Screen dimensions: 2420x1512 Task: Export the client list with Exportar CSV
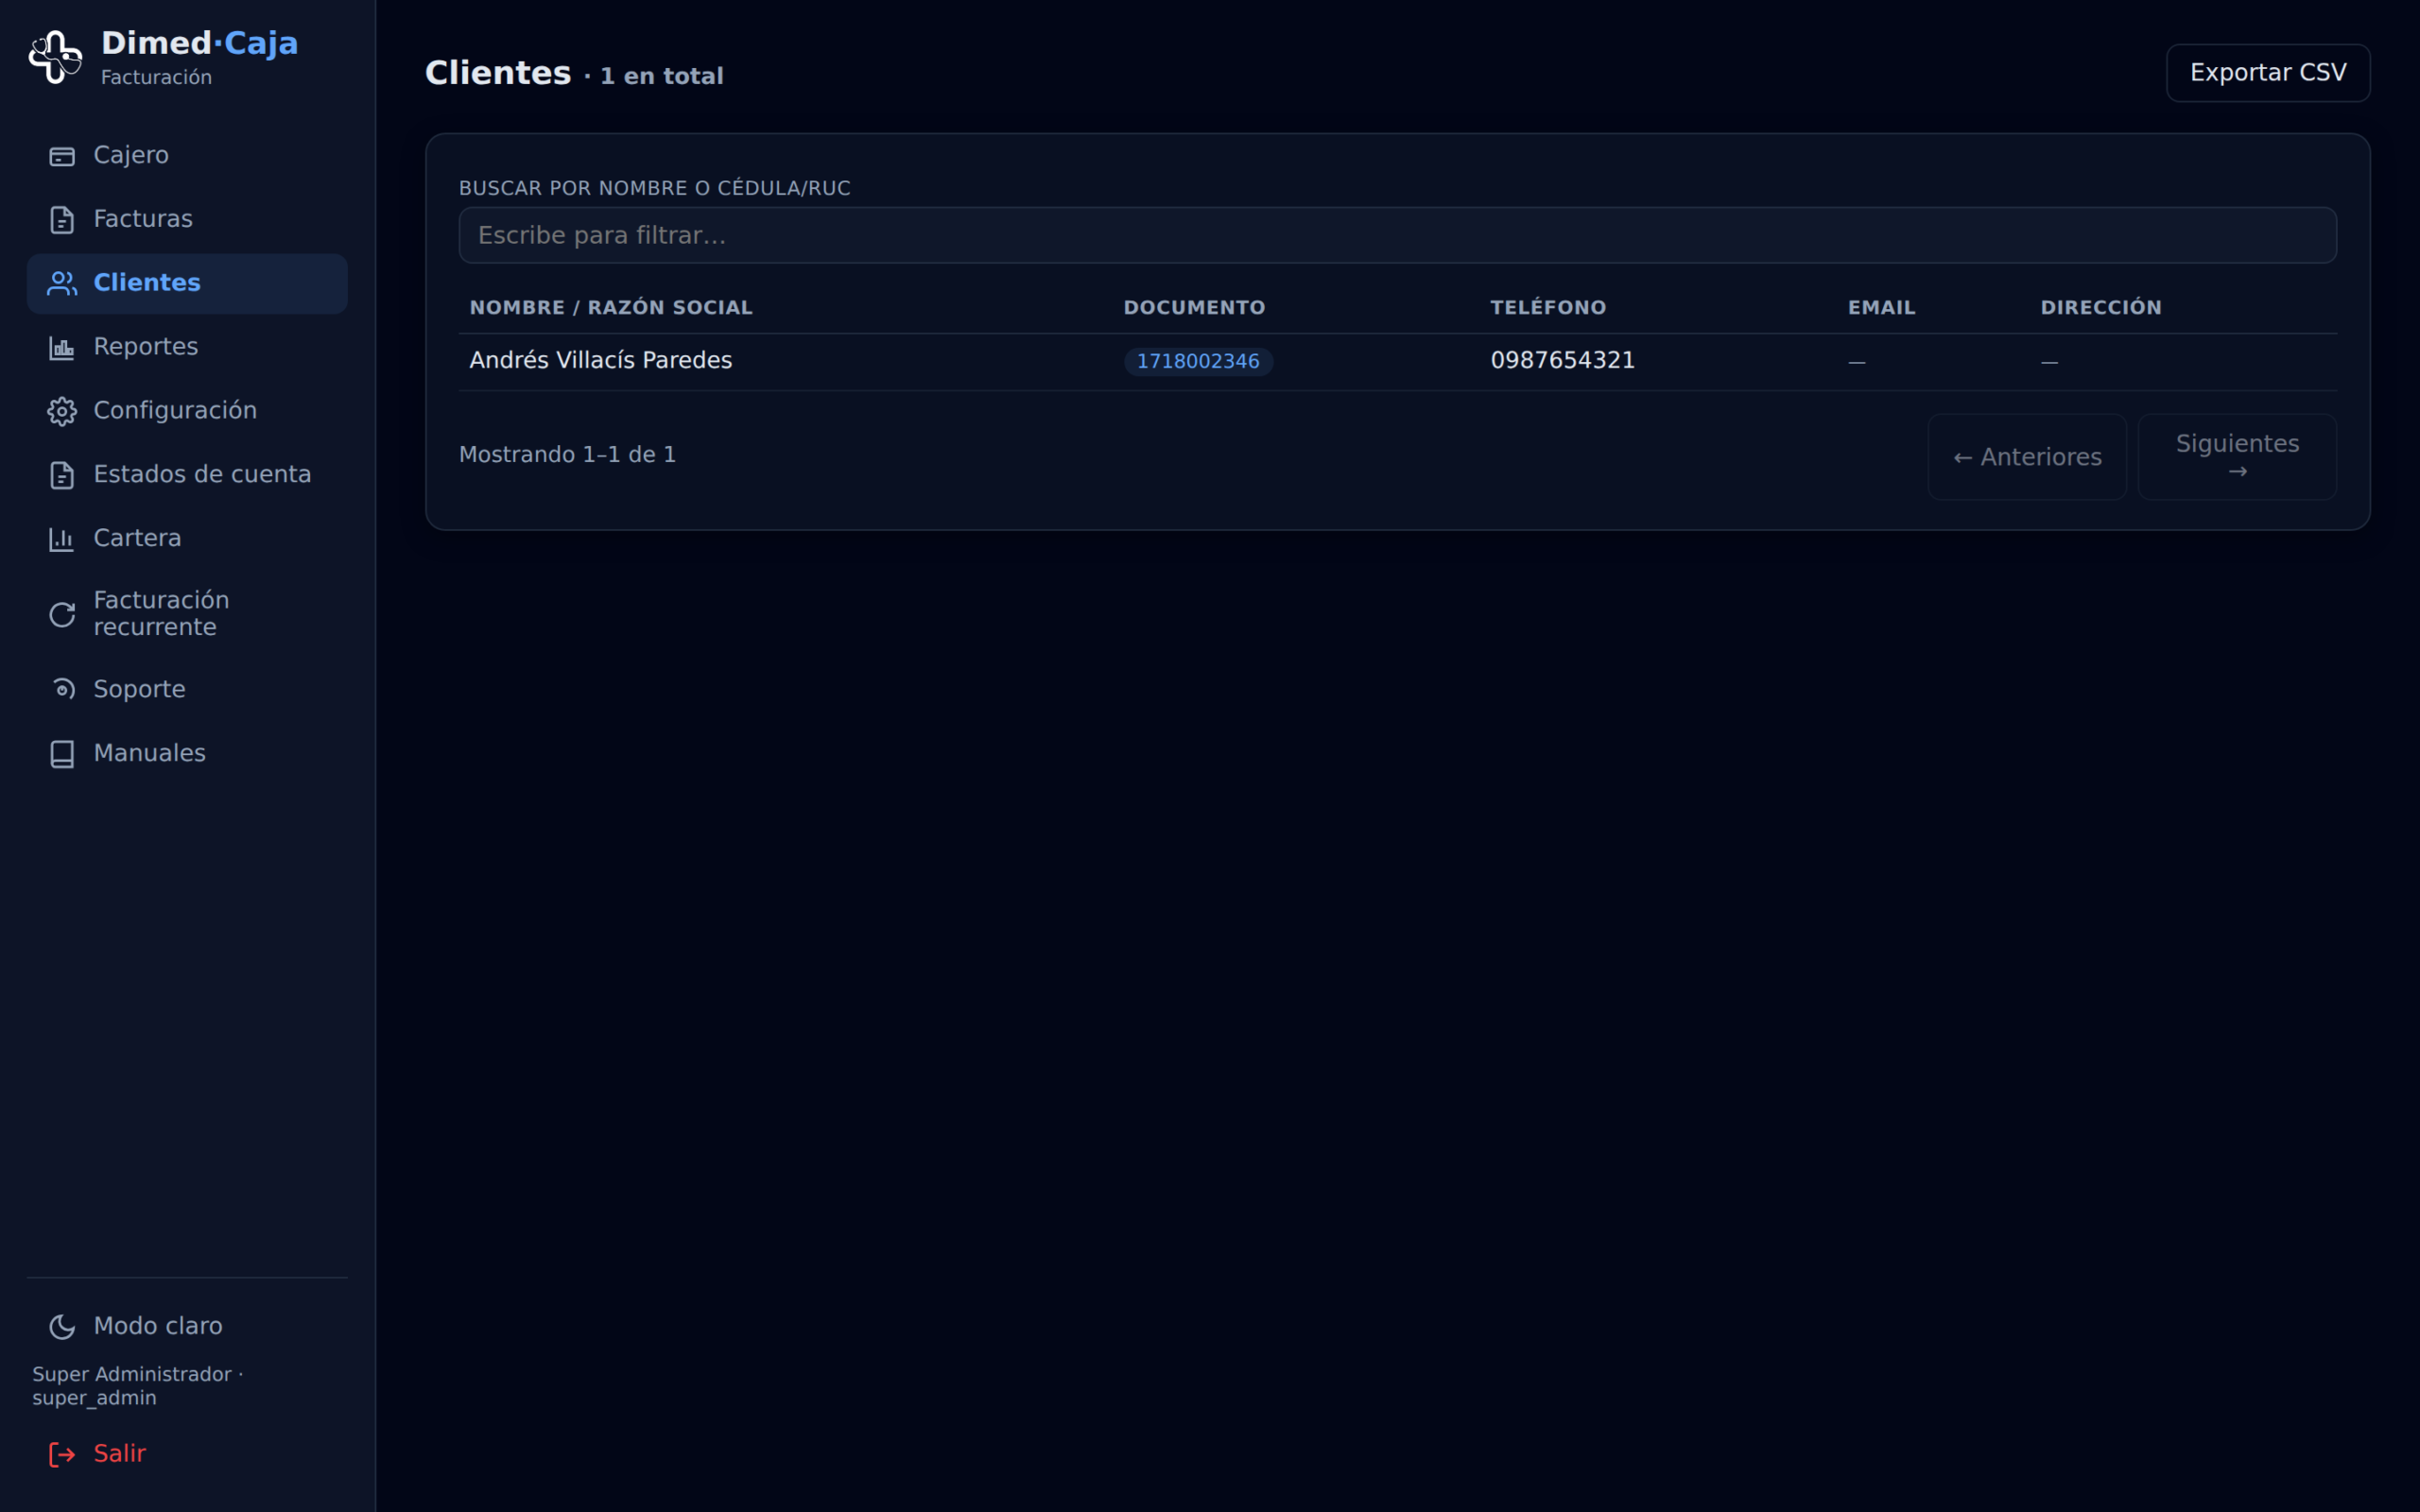(2268, 73)
